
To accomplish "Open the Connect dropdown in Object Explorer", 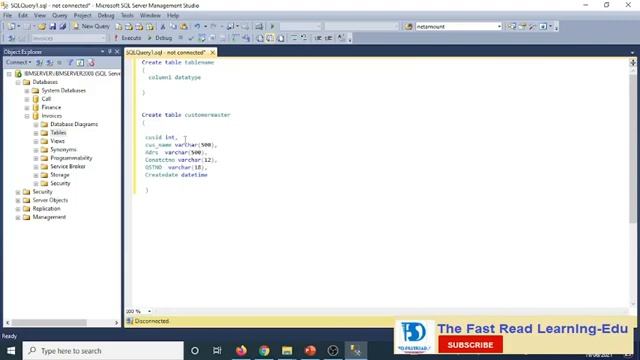I will (x=18, y=62).
